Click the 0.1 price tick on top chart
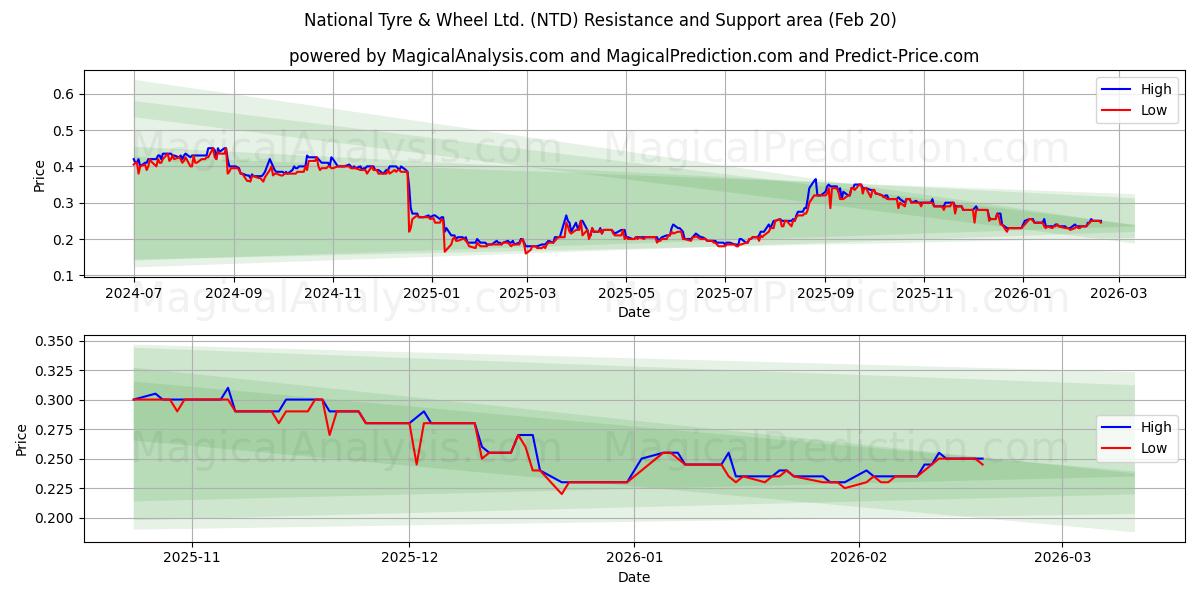Image resolution: width=1200 pixels, height=600 pixels. (x=66, y=276)
